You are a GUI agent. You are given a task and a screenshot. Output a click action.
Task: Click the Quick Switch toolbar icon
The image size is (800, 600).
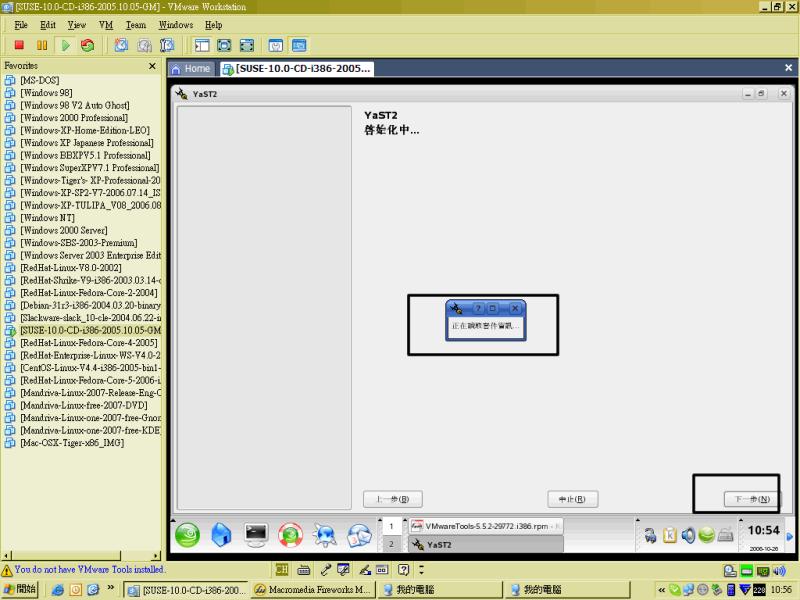point(224,45)
